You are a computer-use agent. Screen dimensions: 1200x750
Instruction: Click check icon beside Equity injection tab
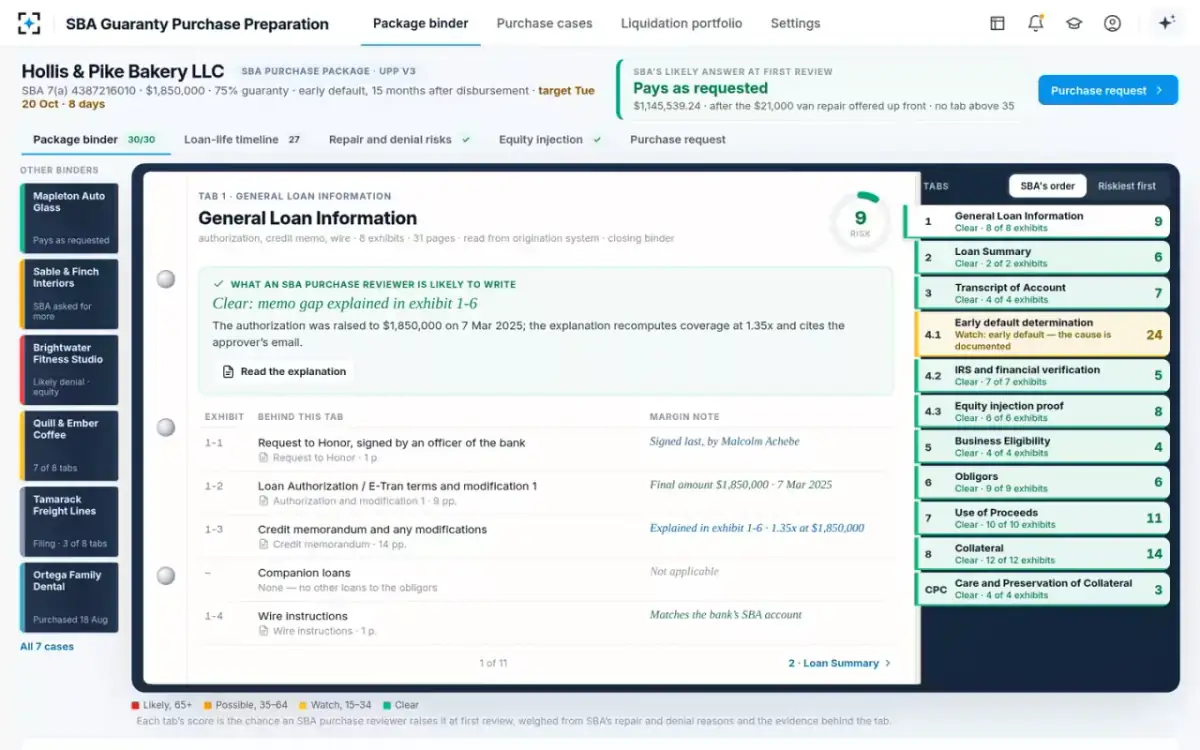(x=597, y=140)
